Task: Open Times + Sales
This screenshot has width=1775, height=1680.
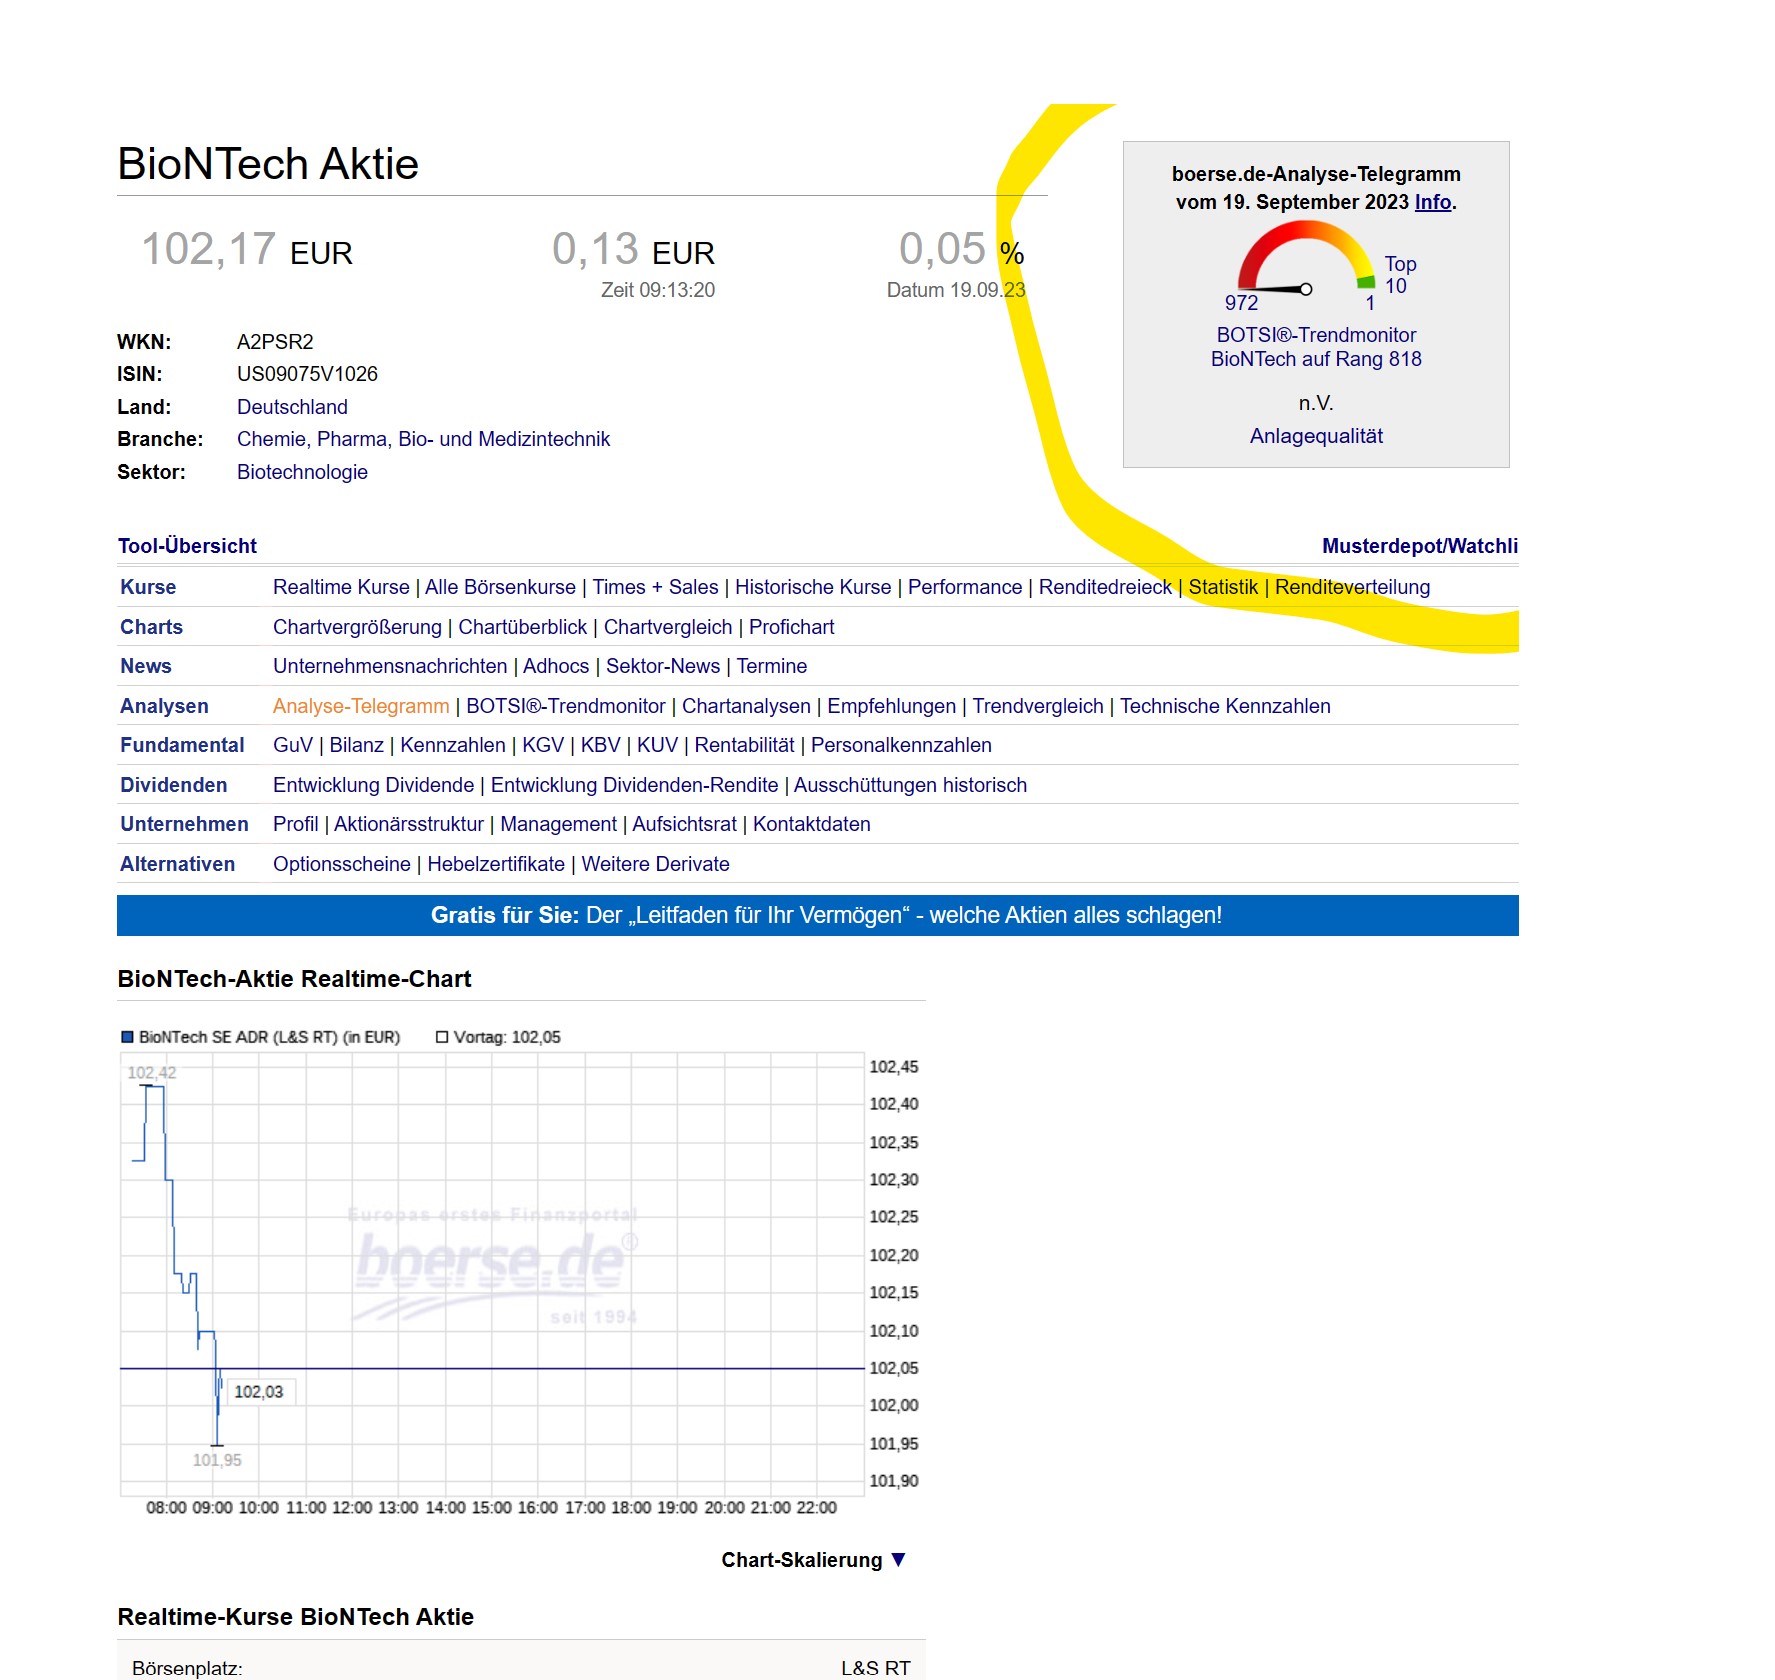Action: tap(655, 587)
